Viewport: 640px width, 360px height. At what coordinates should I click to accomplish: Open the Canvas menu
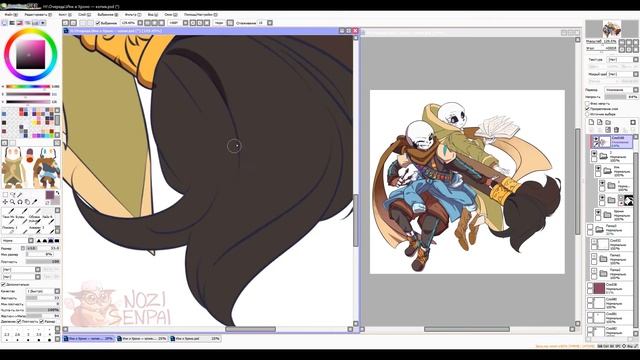pos(64,15)
